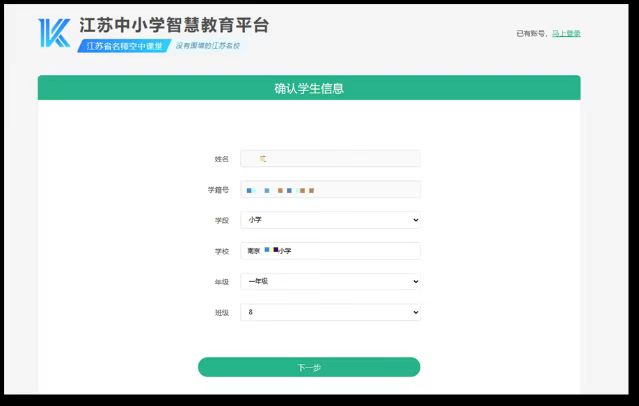Click the 学校 field label

click(x=222, y=252)
